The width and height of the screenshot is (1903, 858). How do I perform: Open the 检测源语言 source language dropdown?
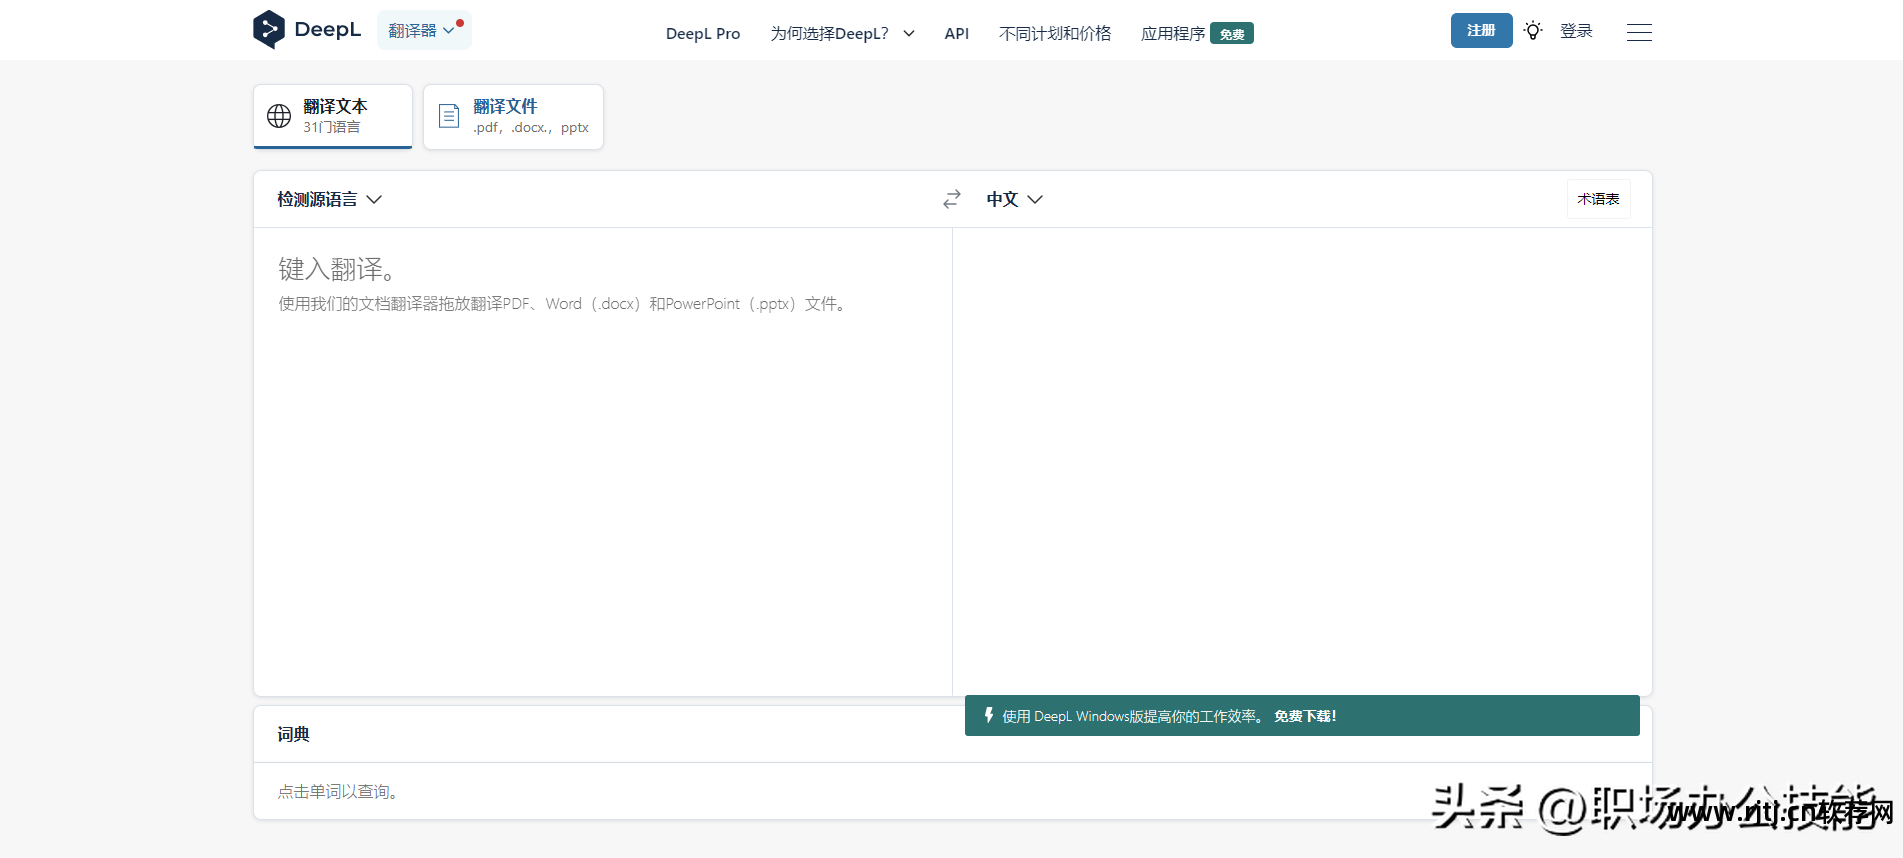tap(329, 199)
